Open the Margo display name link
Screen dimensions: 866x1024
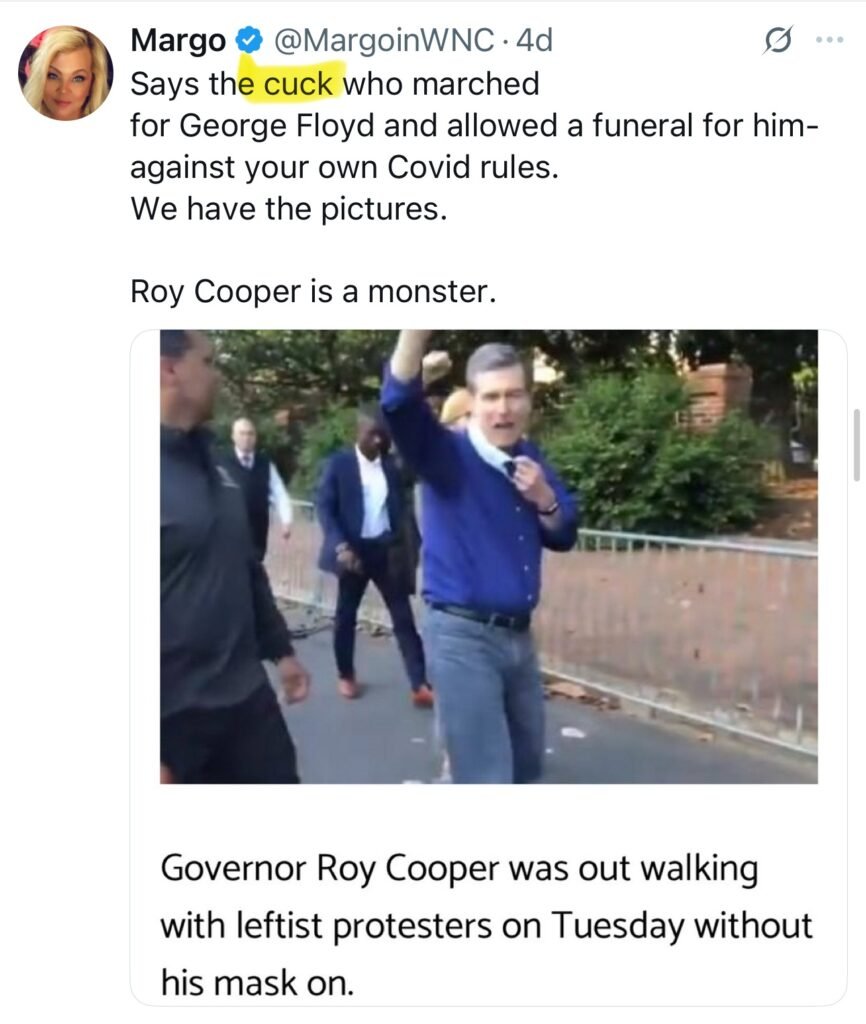click(180, 41)
